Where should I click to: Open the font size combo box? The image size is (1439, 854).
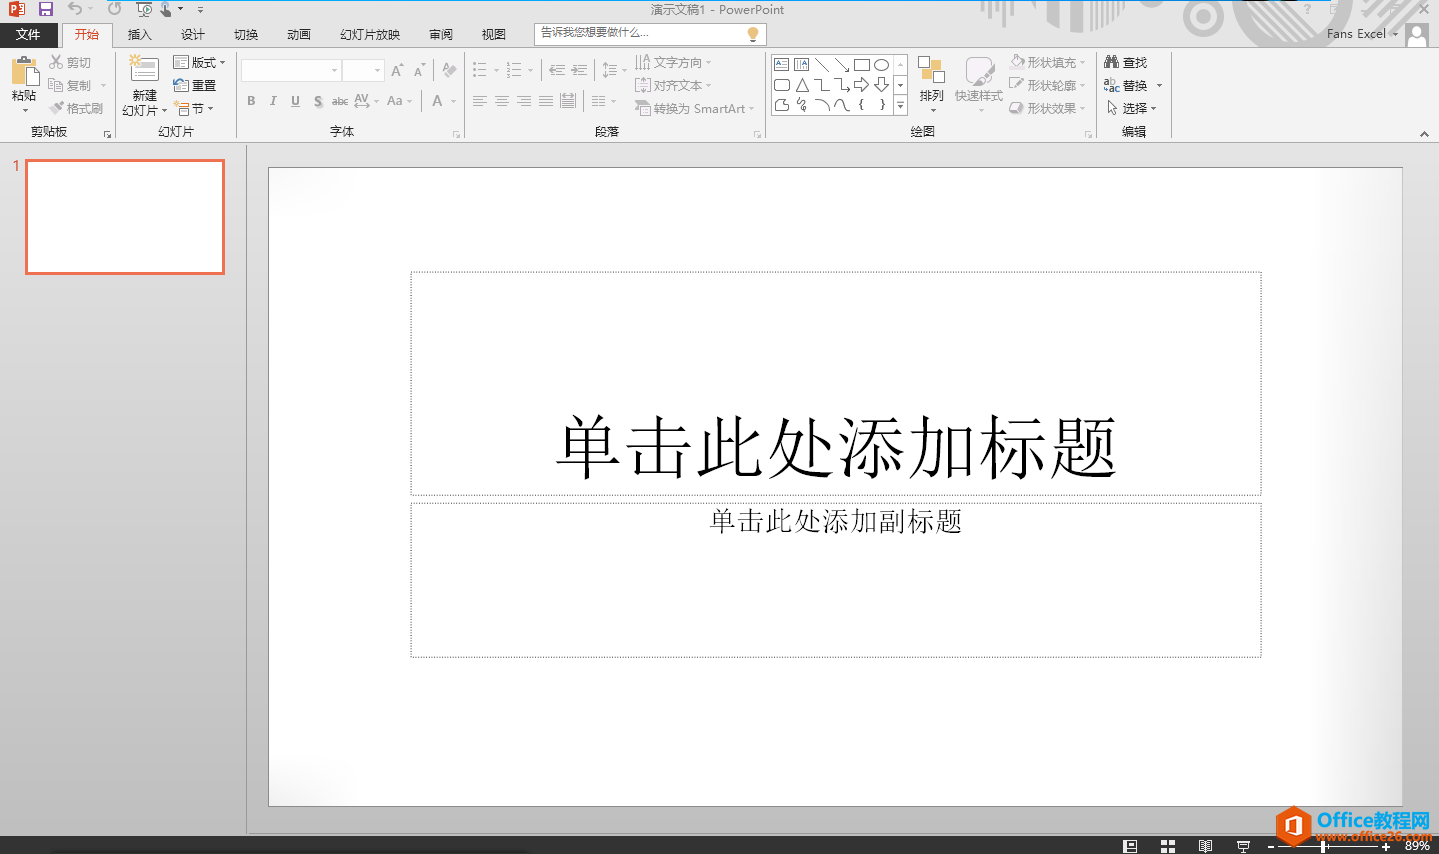click(x=363, y=70)
